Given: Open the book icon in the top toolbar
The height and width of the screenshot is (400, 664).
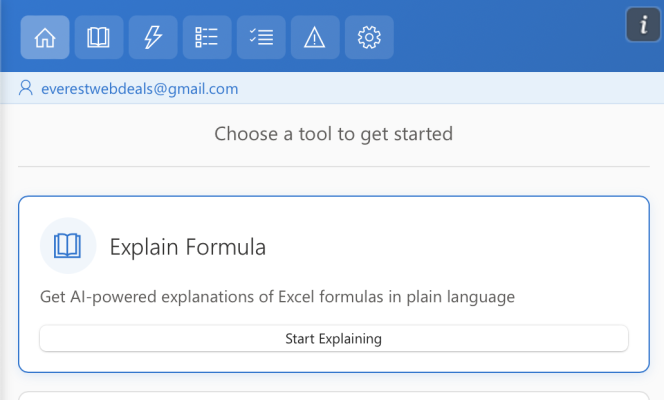Looking at the screenshot, I should coord(99,38).
